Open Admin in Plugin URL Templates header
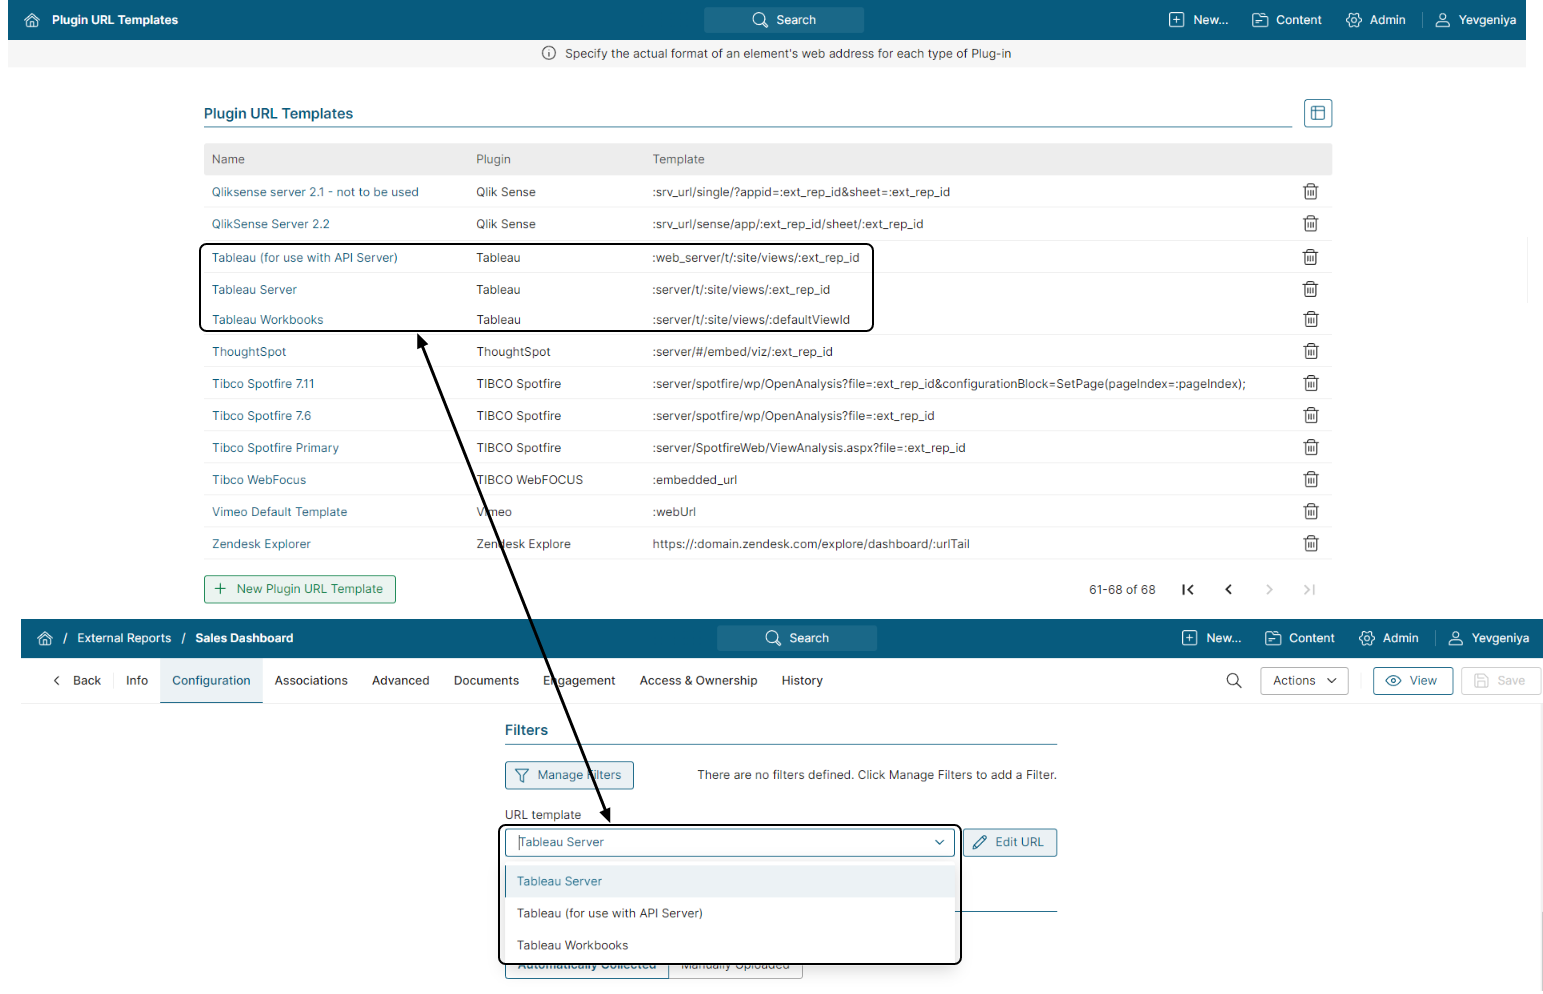Screen dimensions: 1543x994 (x=1375, y=20)
